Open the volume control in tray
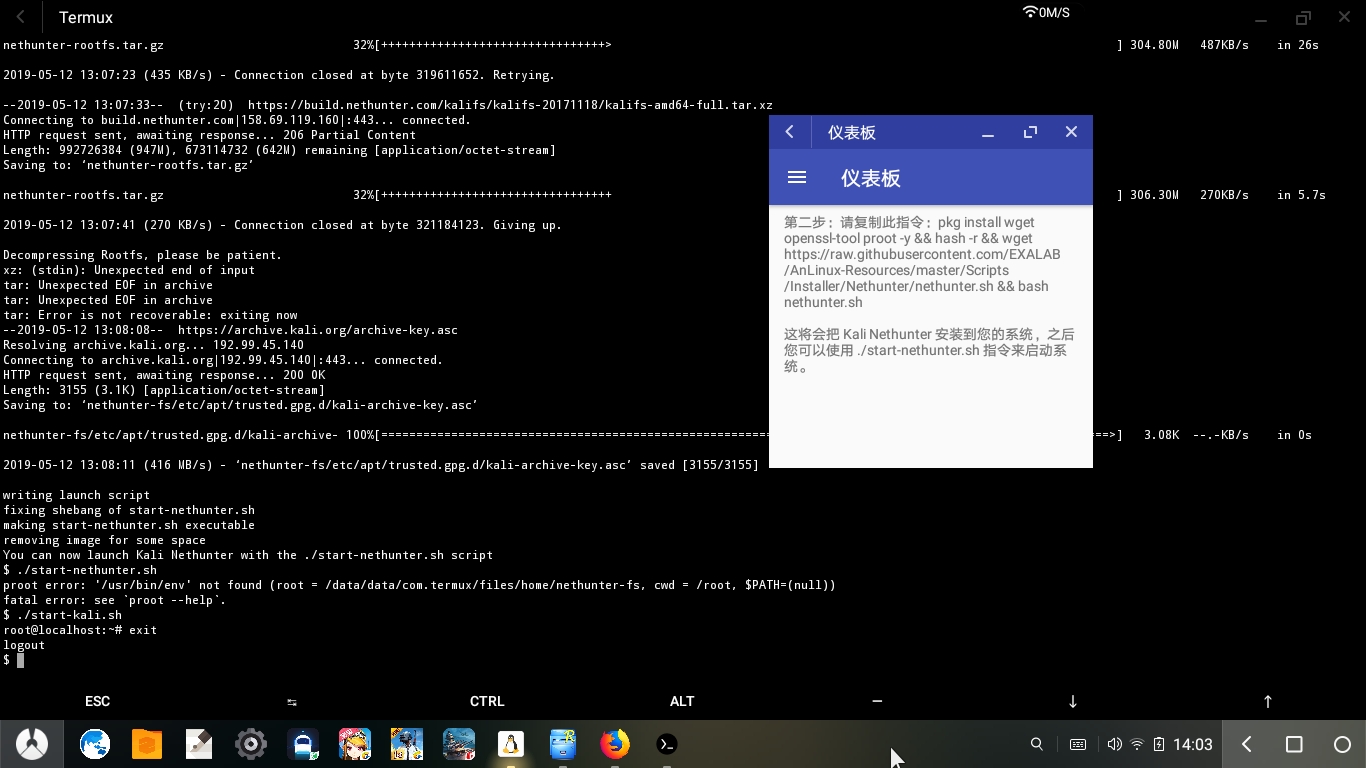Image resolution: width=1366 pixels, height=768 pixels. (1114, 744)
